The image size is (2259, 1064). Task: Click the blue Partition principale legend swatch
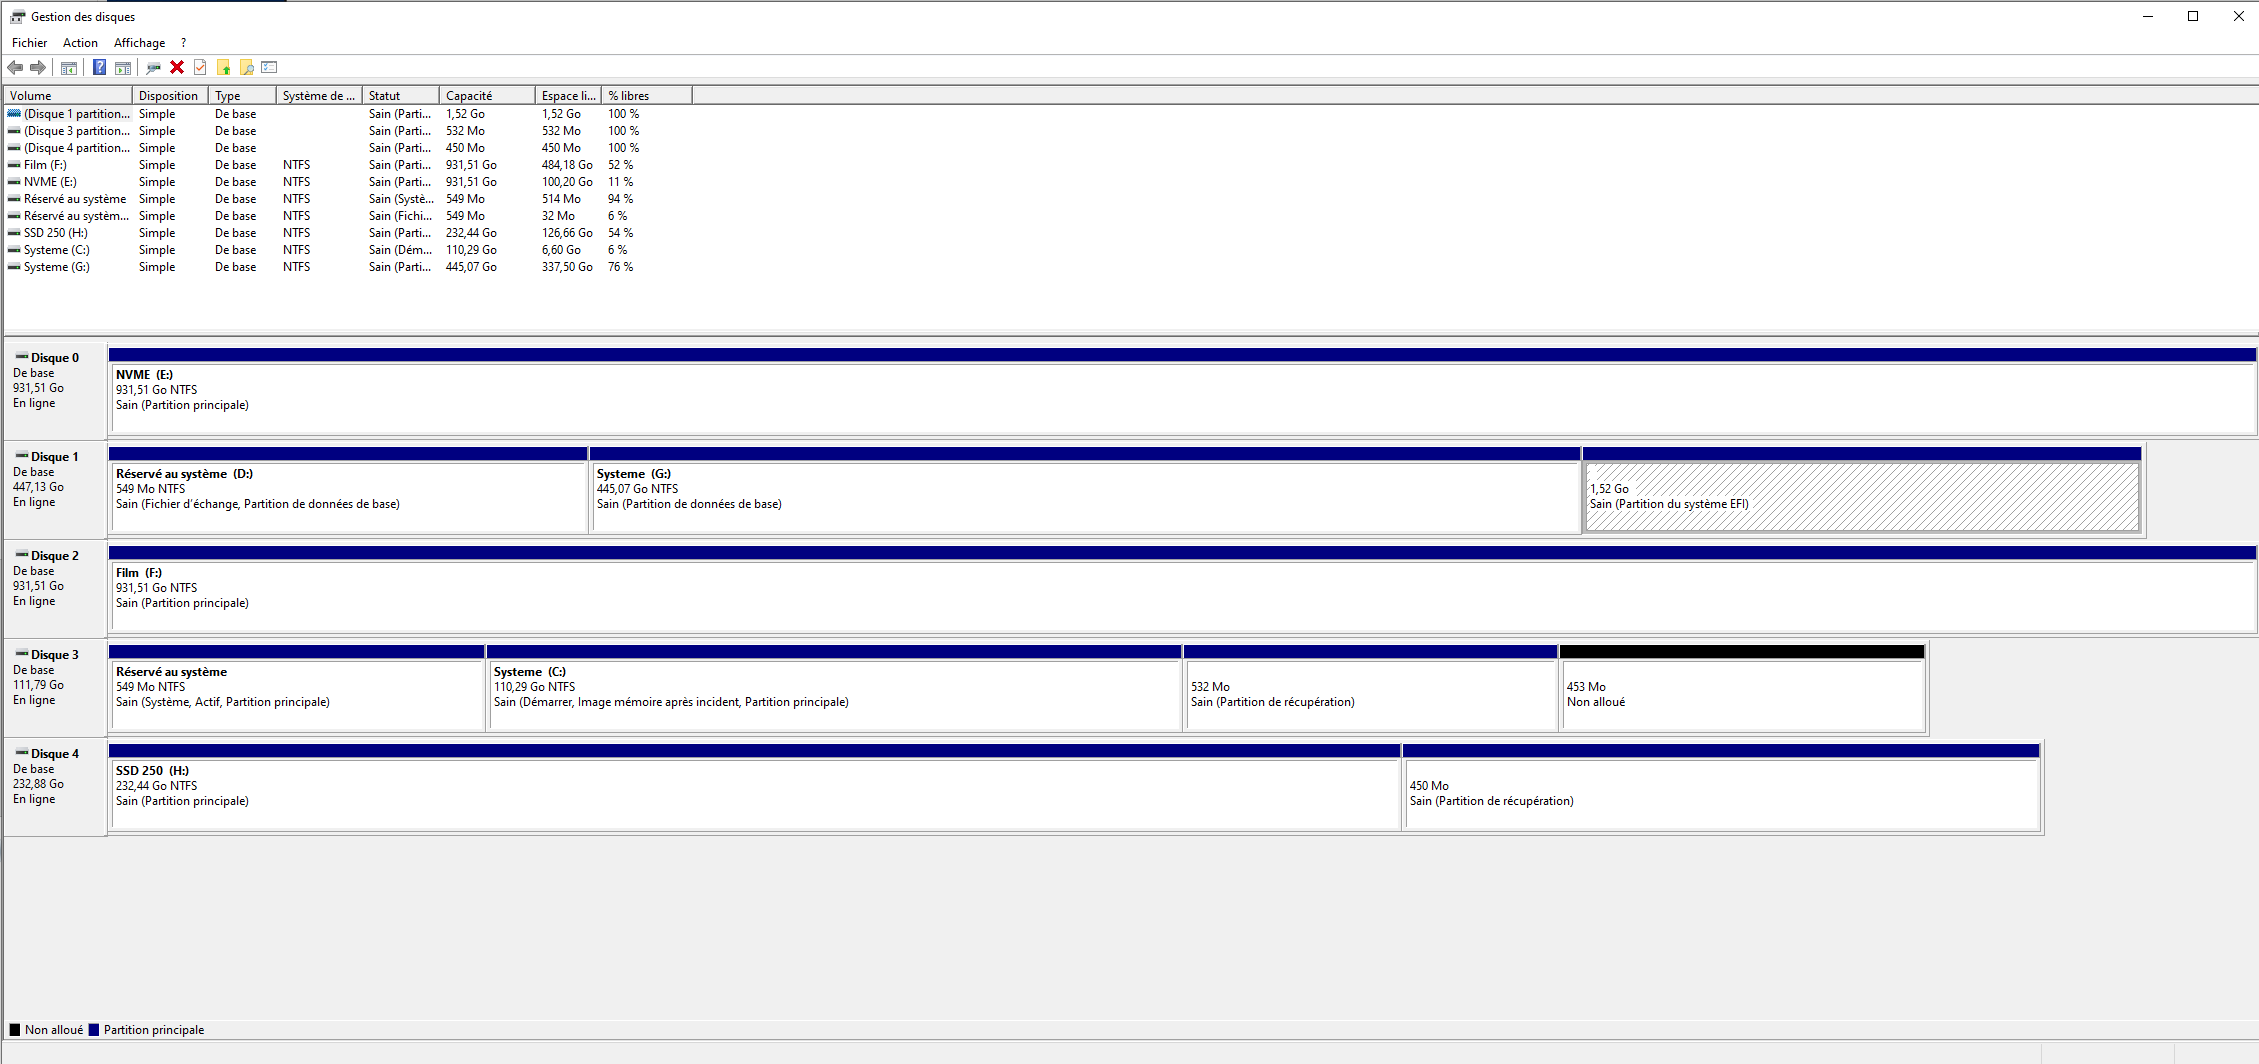(94, 1030)
